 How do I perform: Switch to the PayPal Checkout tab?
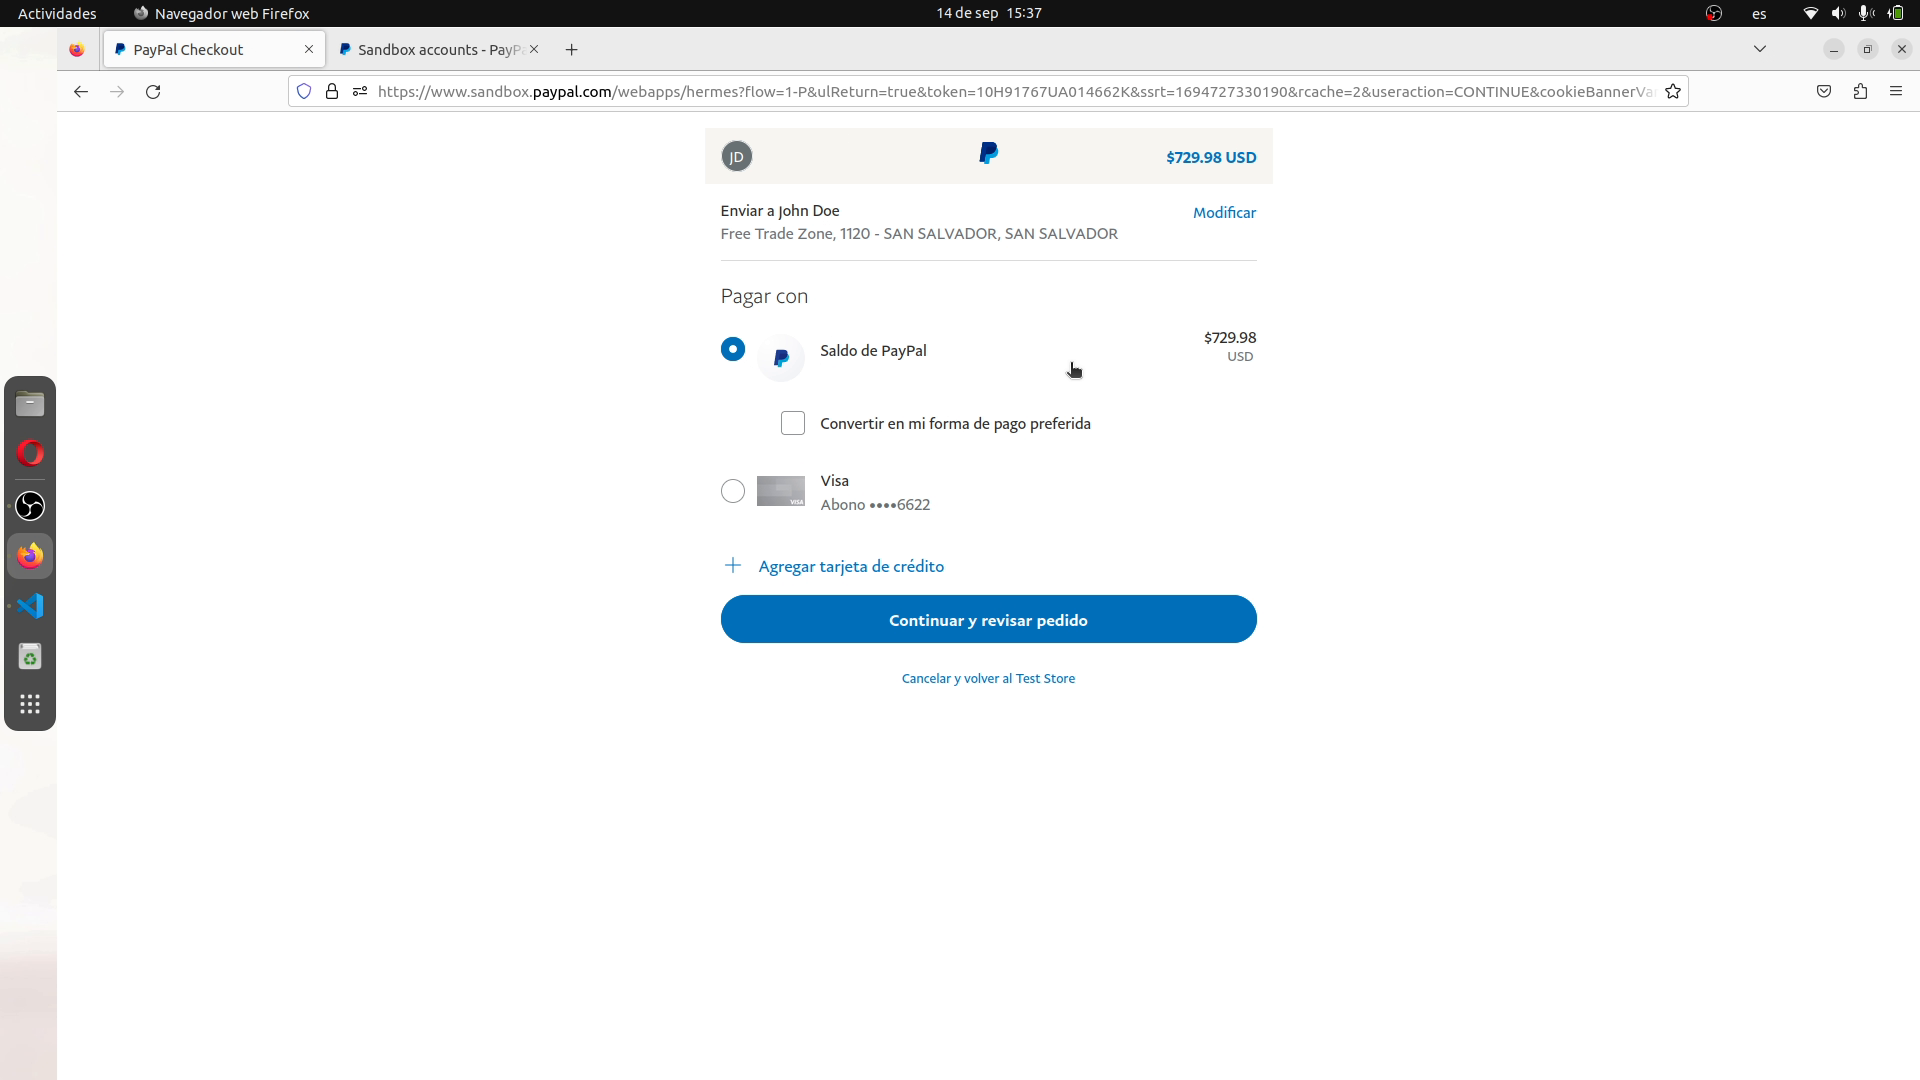pos(213,49)
